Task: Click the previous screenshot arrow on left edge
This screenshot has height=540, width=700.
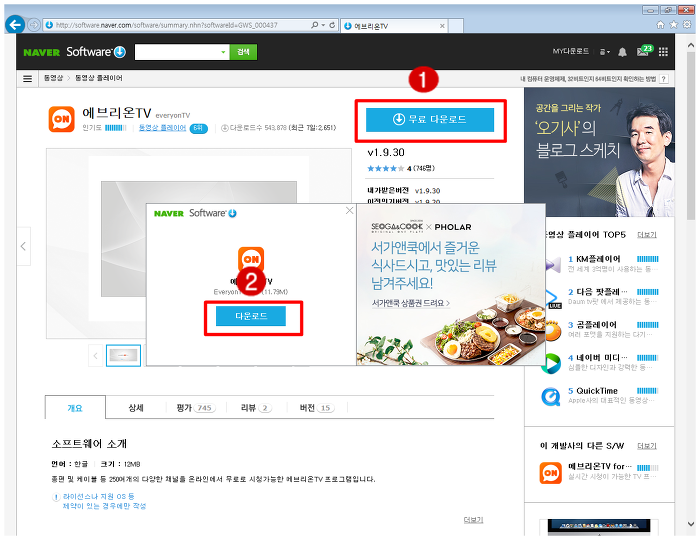Action: click(23, 246)
